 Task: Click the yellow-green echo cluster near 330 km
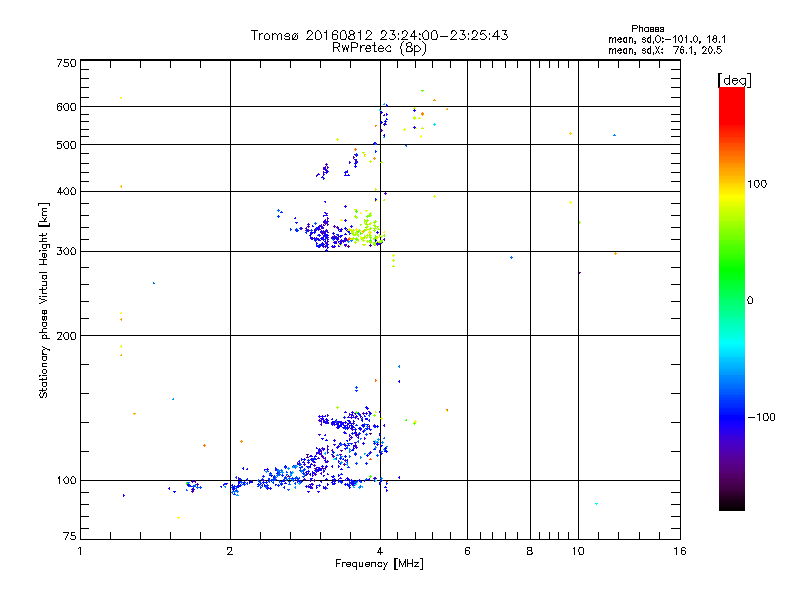pyautogui.click(x=366, y=230)
